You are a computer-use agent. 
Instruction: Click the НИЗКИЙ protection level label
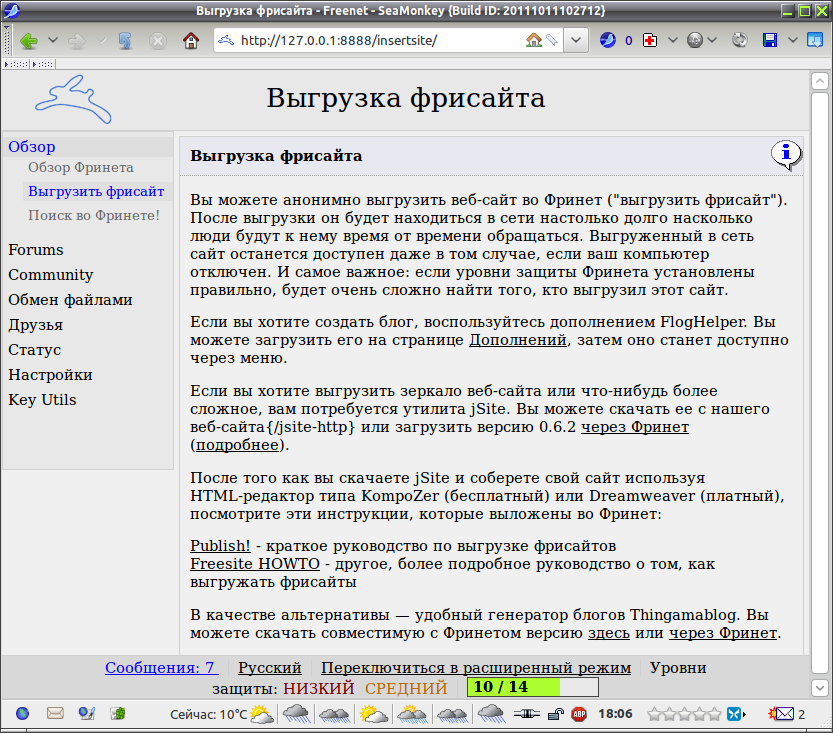(x=319, y=688)
